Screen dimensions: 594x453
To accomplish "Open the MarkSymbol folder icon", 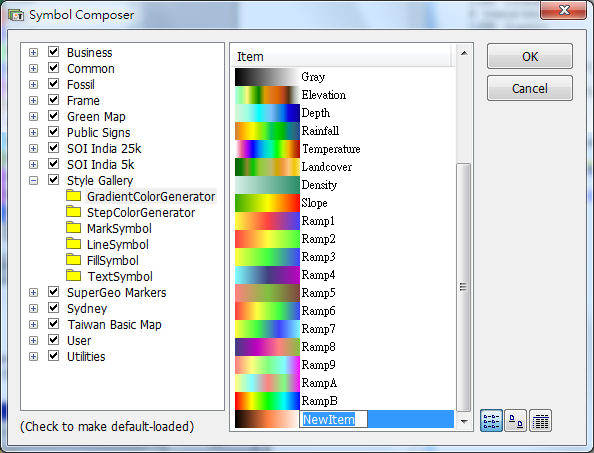I will point(73,228).
